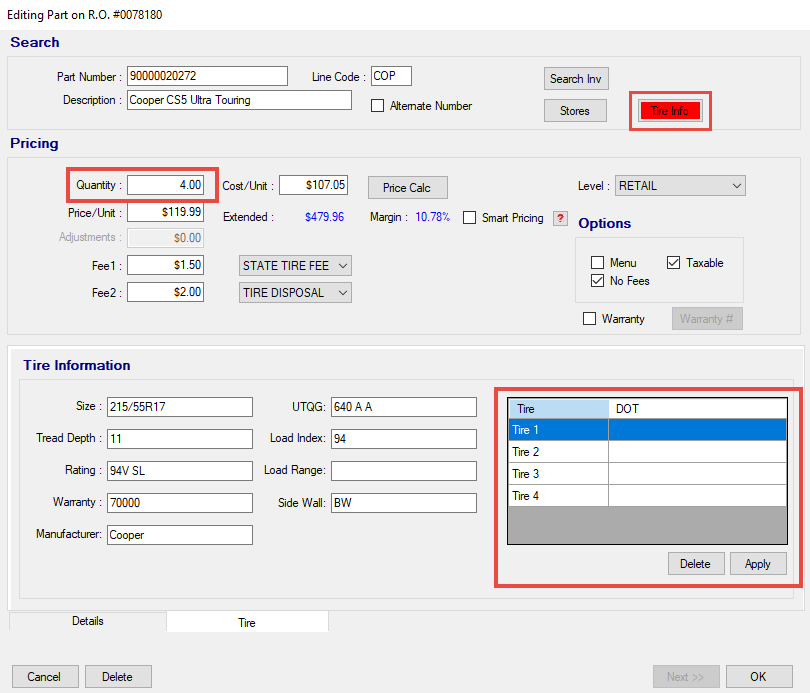The height and width of the screenshot is (693, 810).
Task: Confirm with the OK button
Action: click(759, 676)
